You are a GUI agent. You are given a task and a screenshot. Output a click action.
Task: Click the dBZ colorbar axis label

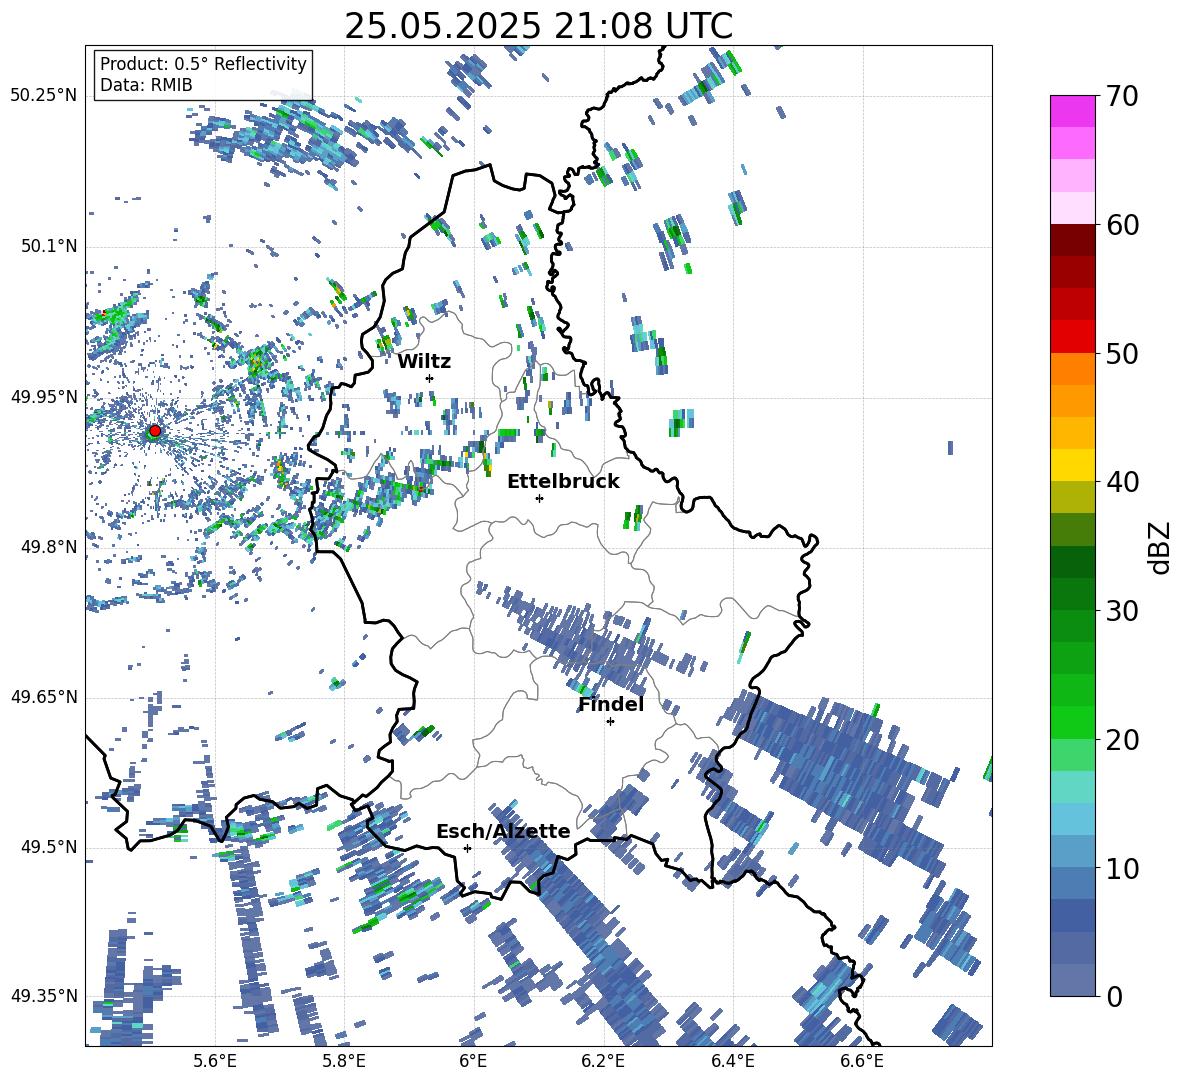[x=1159, y=547]
